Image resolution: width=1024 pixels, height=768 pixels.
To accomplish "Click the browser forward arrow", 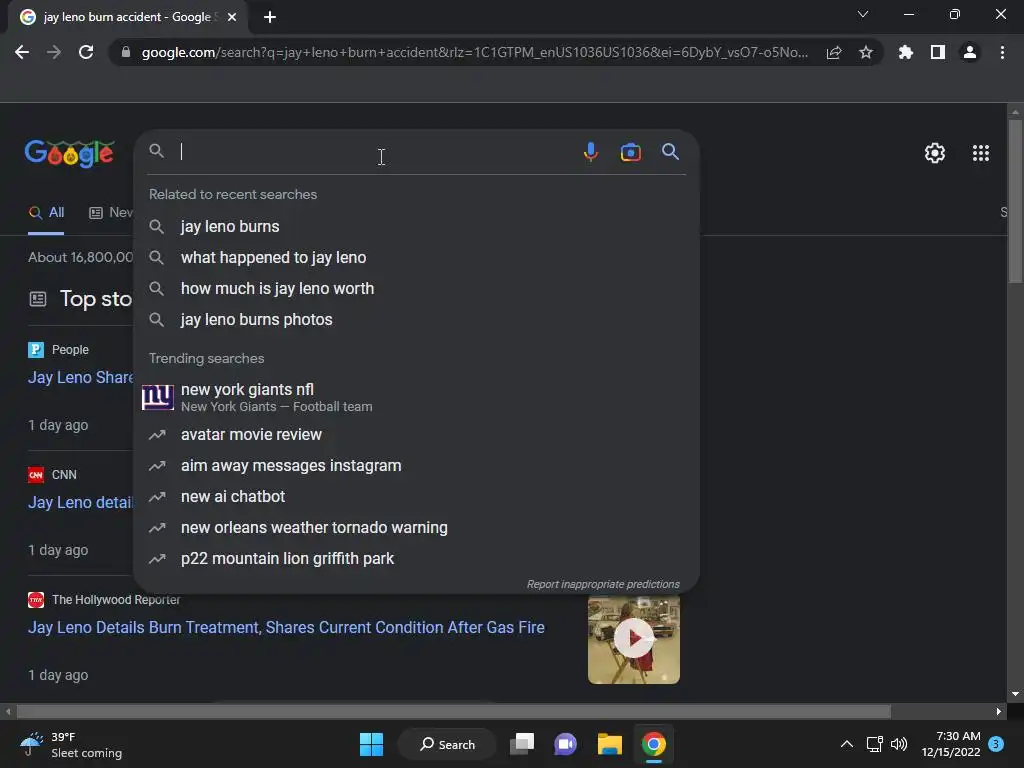I will [x=54, y=52].
